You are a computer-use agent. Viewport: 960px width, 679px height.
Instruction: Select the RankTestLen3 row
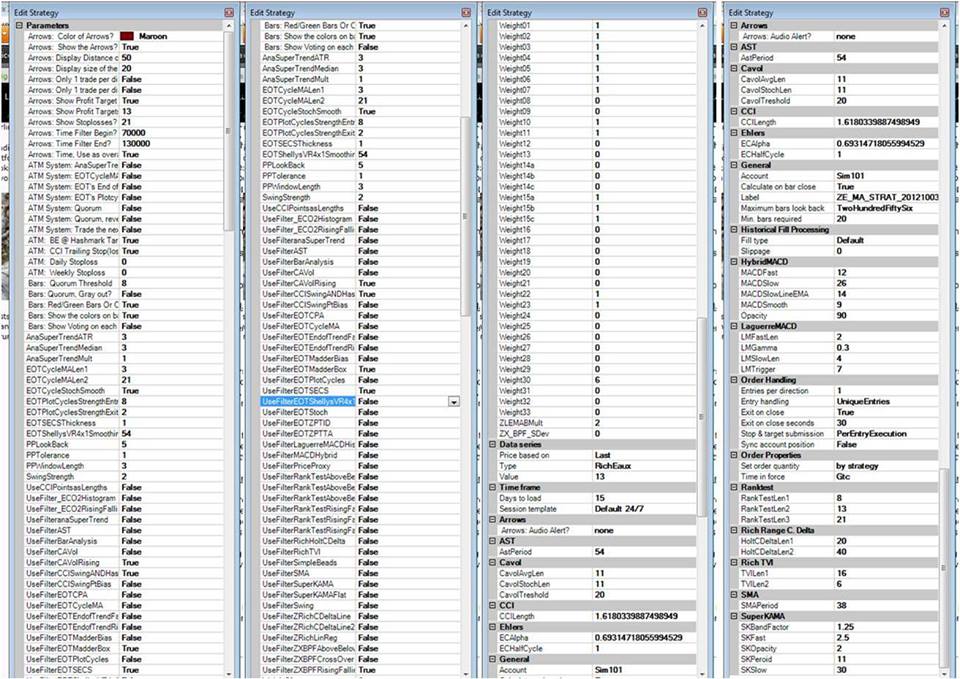[x=838, y=520]
